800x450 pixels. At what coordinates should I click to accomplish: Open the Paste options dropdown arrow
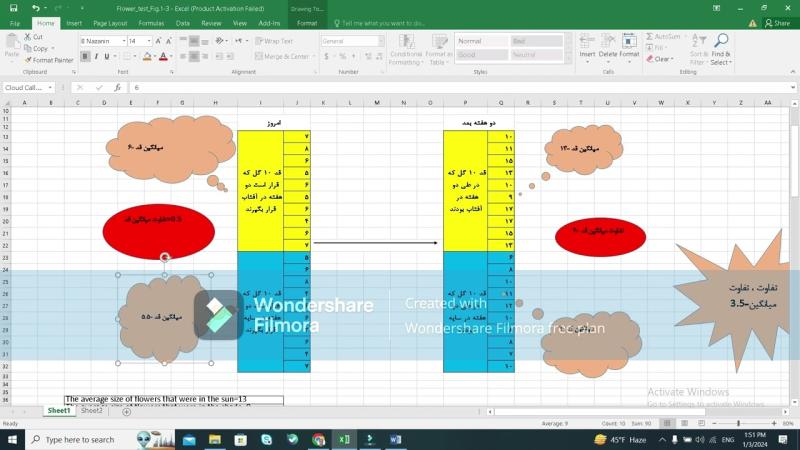coord(12,62)
